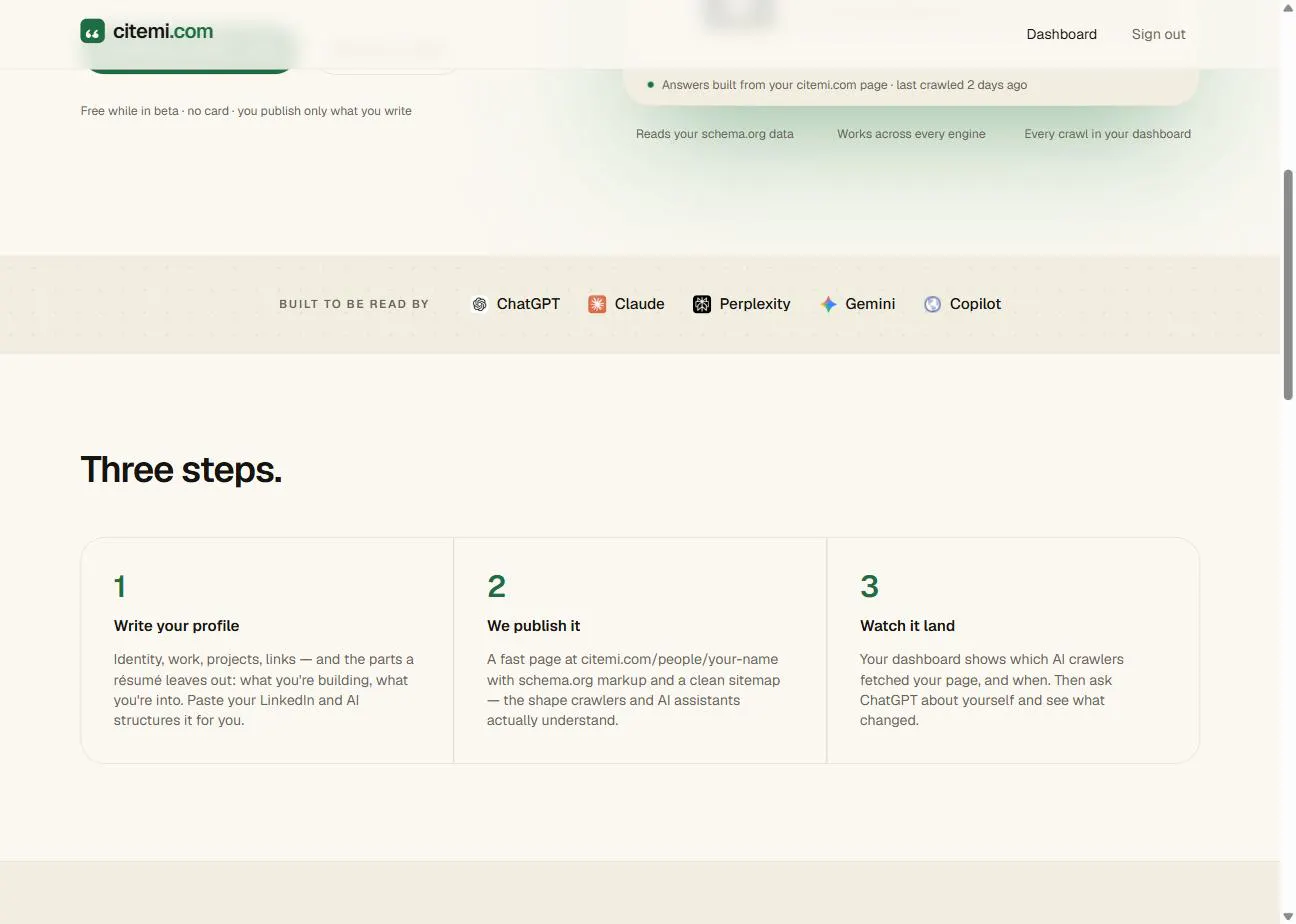Screen dimensions: 1296x924
Task: Click the Perplexity logo icon
Action: tap(702, 304)
